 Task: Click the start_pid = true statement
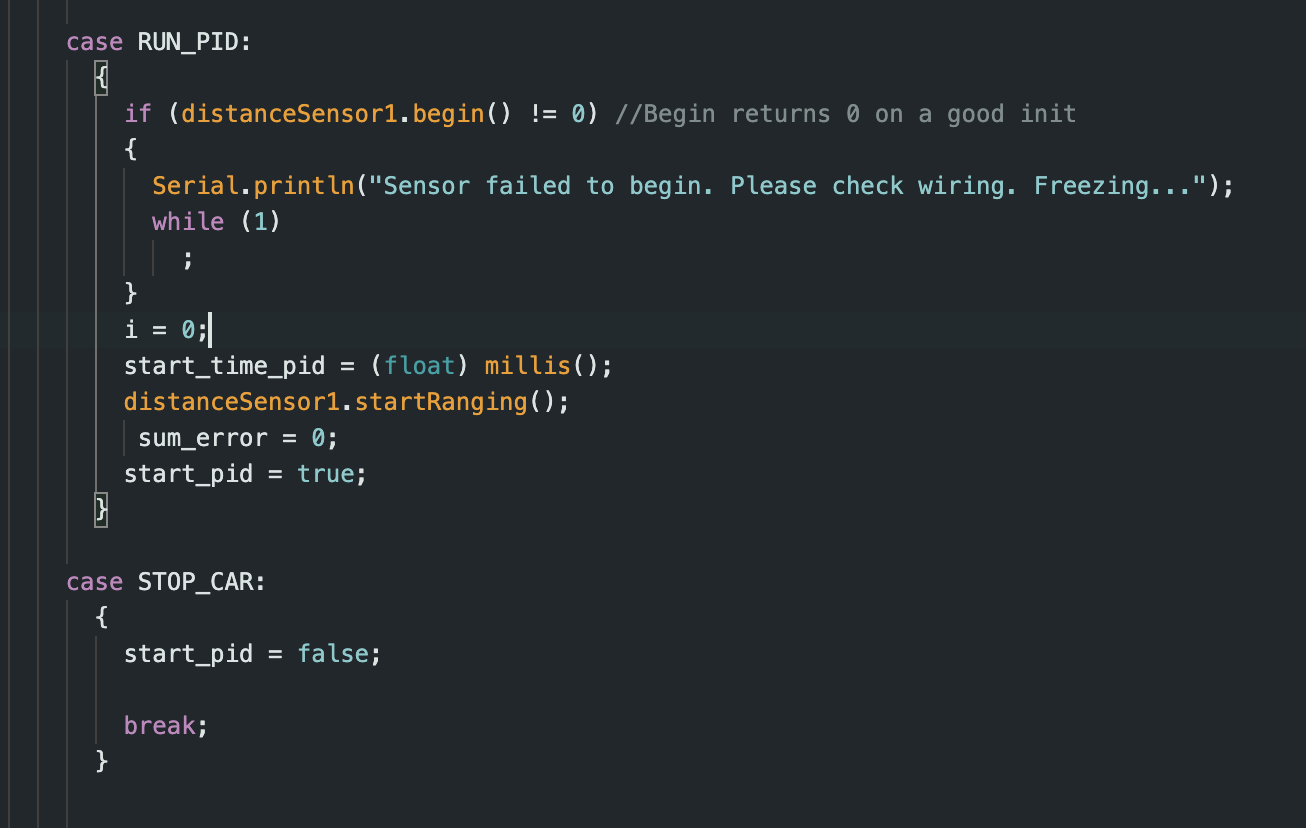pos(246,474)
